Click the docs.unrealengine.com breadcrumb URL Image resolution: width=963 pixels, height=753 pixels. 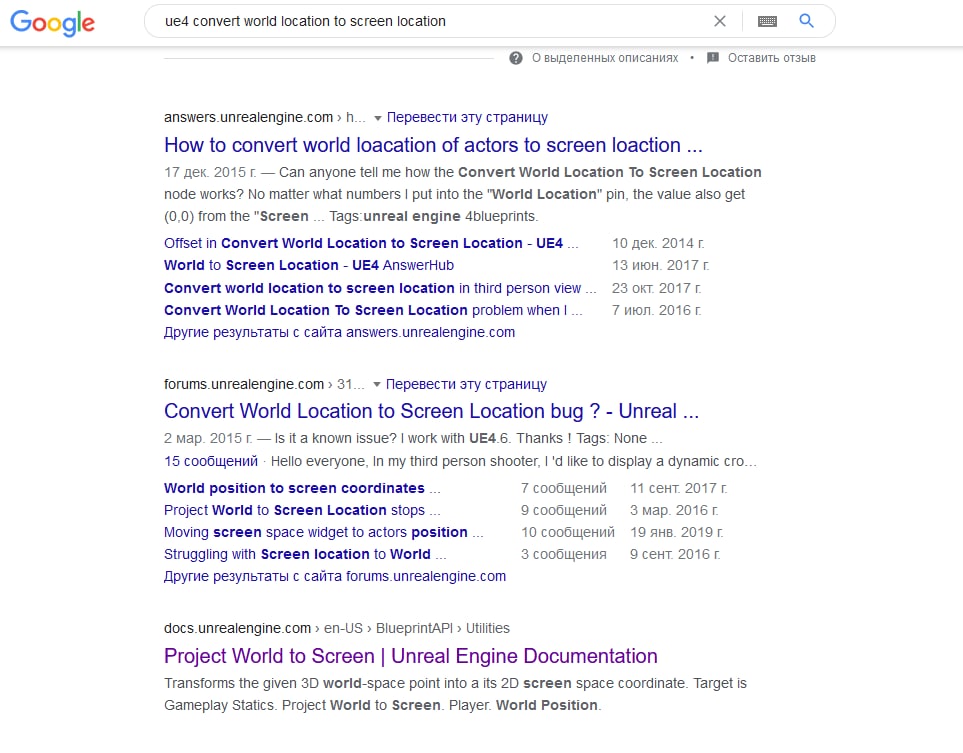tap(337, 628)
